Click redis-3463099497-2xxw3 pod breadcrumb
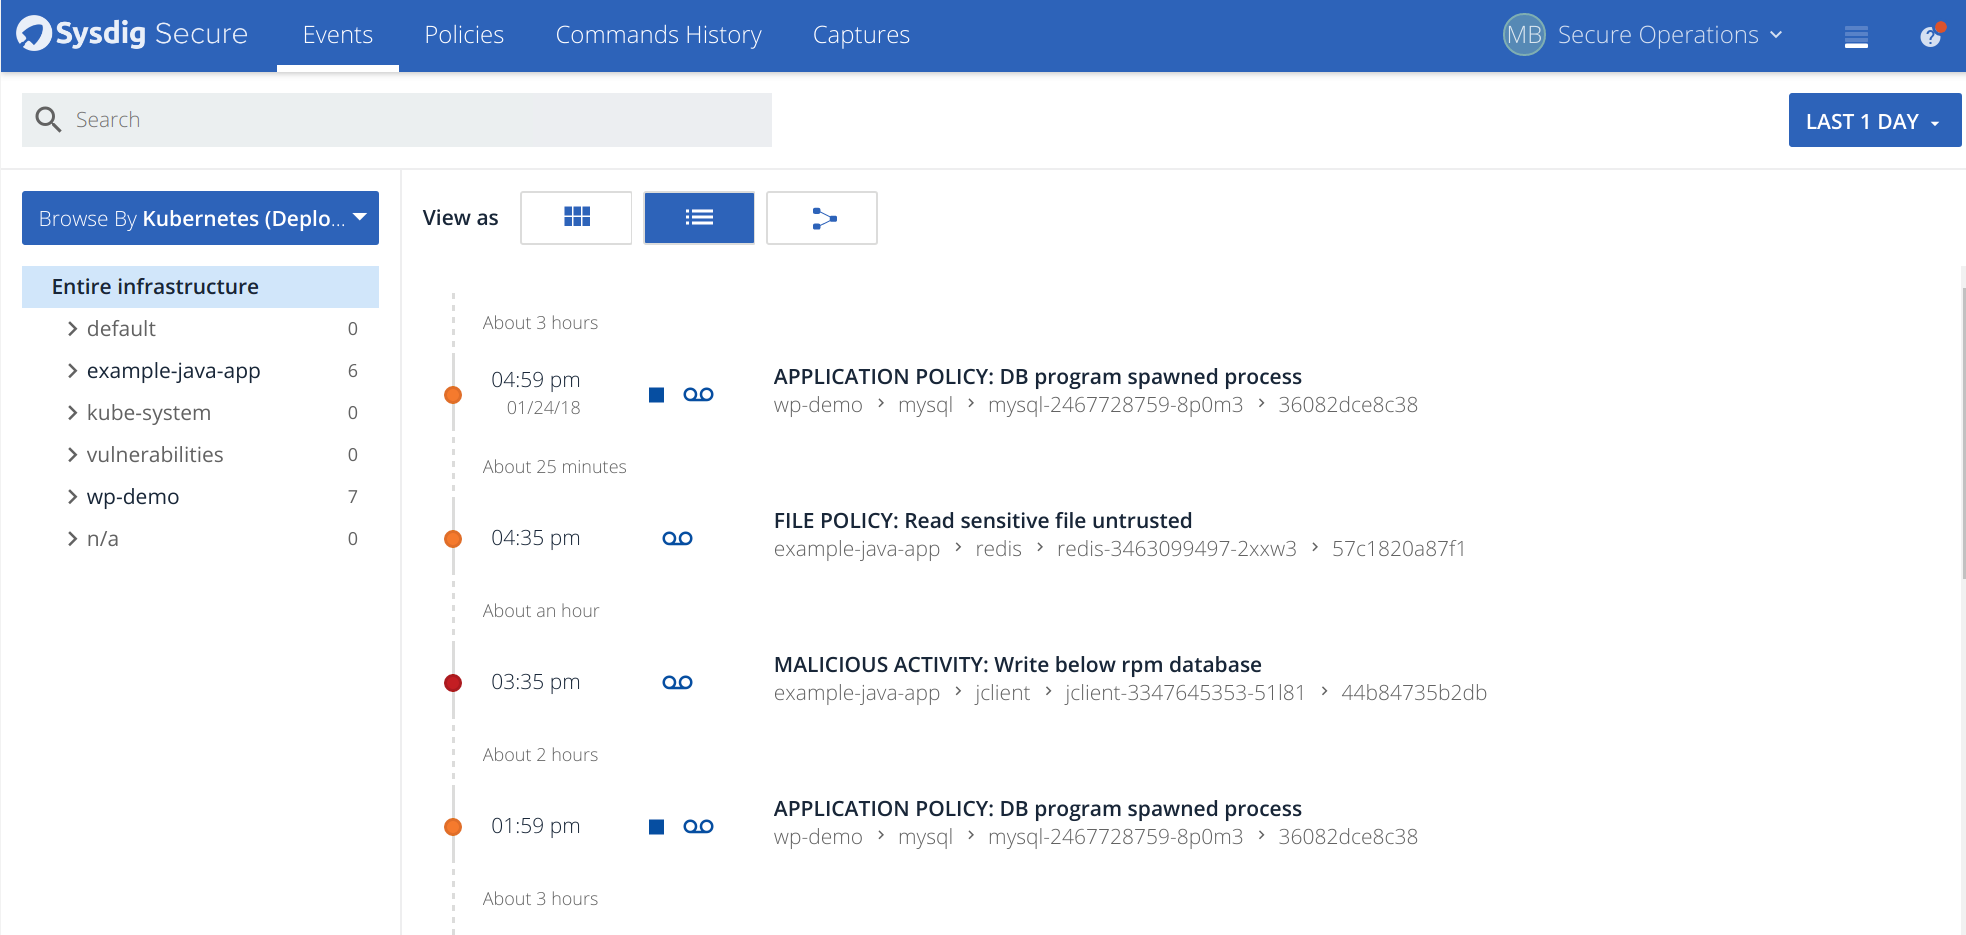The width and height of the screenshot is (1966, 935). 1176,549
